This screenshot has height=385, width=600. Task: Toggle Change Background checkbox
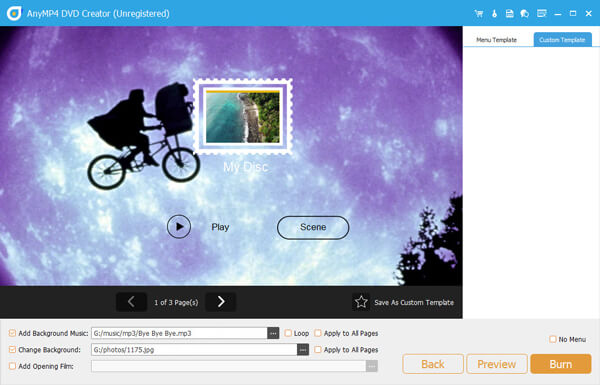pyautogui.click(x=12, y=350)
